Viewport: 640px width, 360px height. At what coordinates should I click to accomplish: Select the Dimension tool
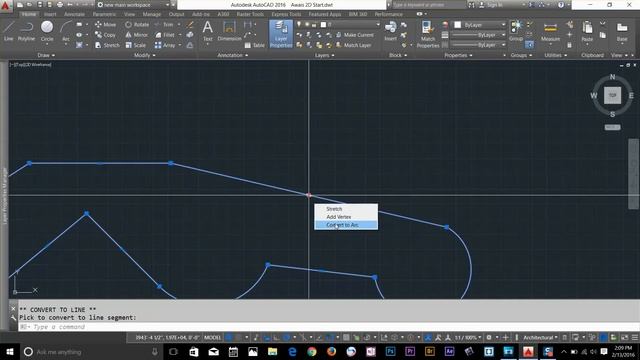coord(229,31)
